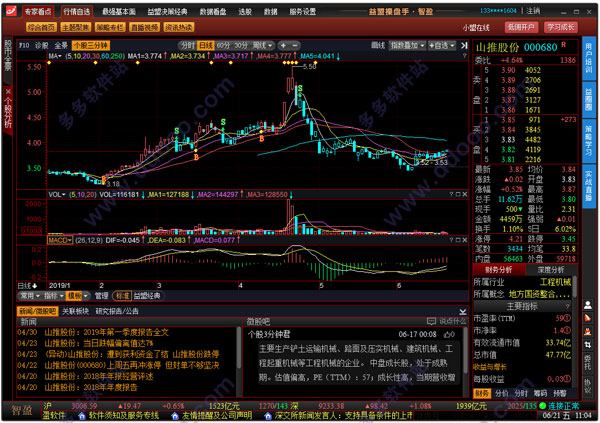Switch to 深度分析 tab
The width and height of the screenshot is (600, 423).
551,270
